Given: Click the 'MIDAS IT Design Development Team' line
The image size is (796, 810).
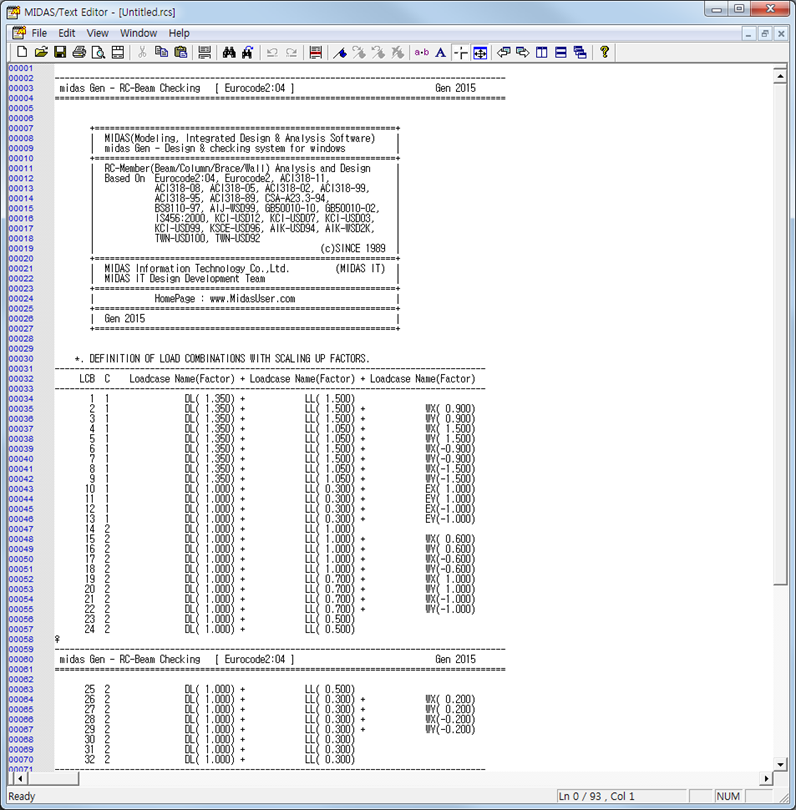Looking at the screenshot, I should [x=185, y=278].
